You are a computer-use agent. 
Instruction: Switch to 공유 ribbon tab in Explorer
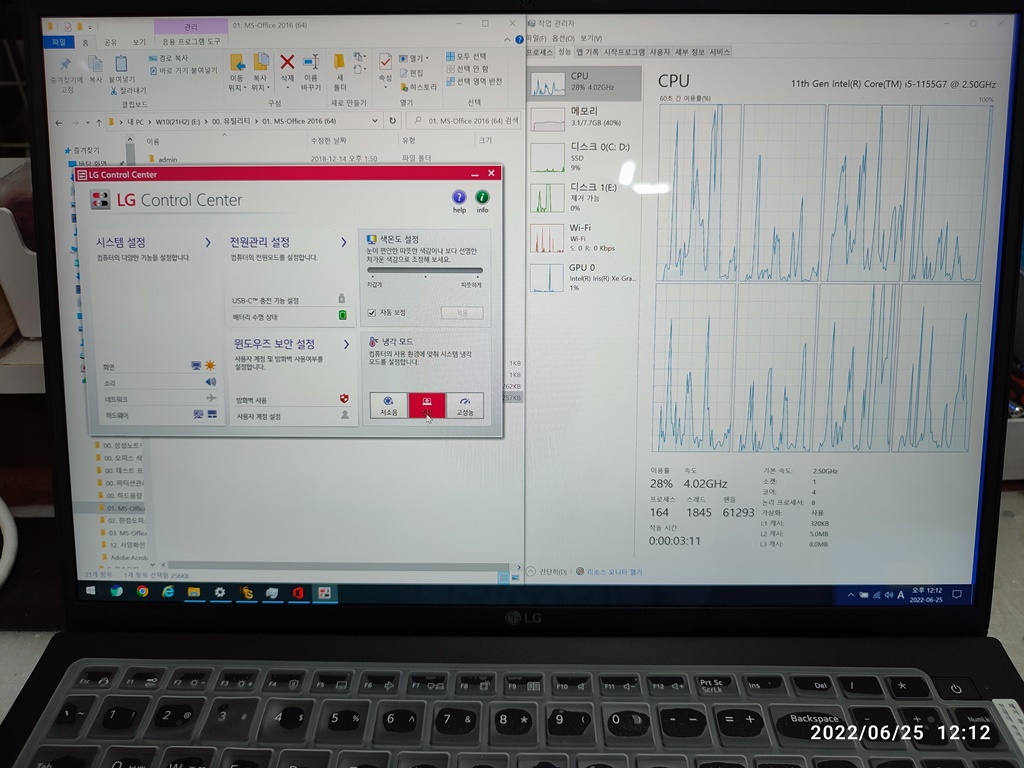point(110,42)
